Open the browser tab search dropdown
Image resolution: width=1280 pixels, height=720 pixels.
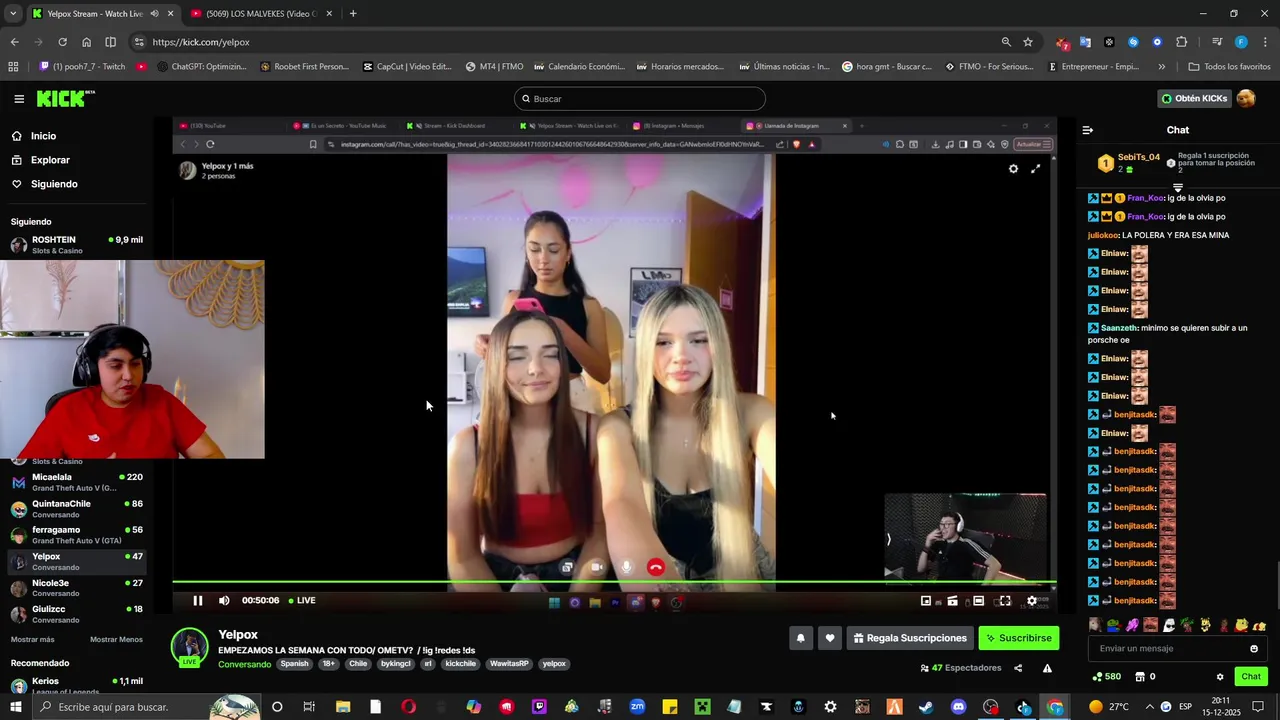point(13,14)
